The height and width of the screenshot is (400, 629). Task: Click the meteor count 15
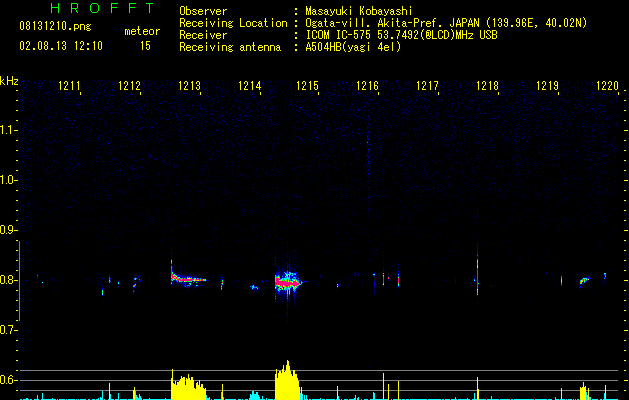point(145,46)
